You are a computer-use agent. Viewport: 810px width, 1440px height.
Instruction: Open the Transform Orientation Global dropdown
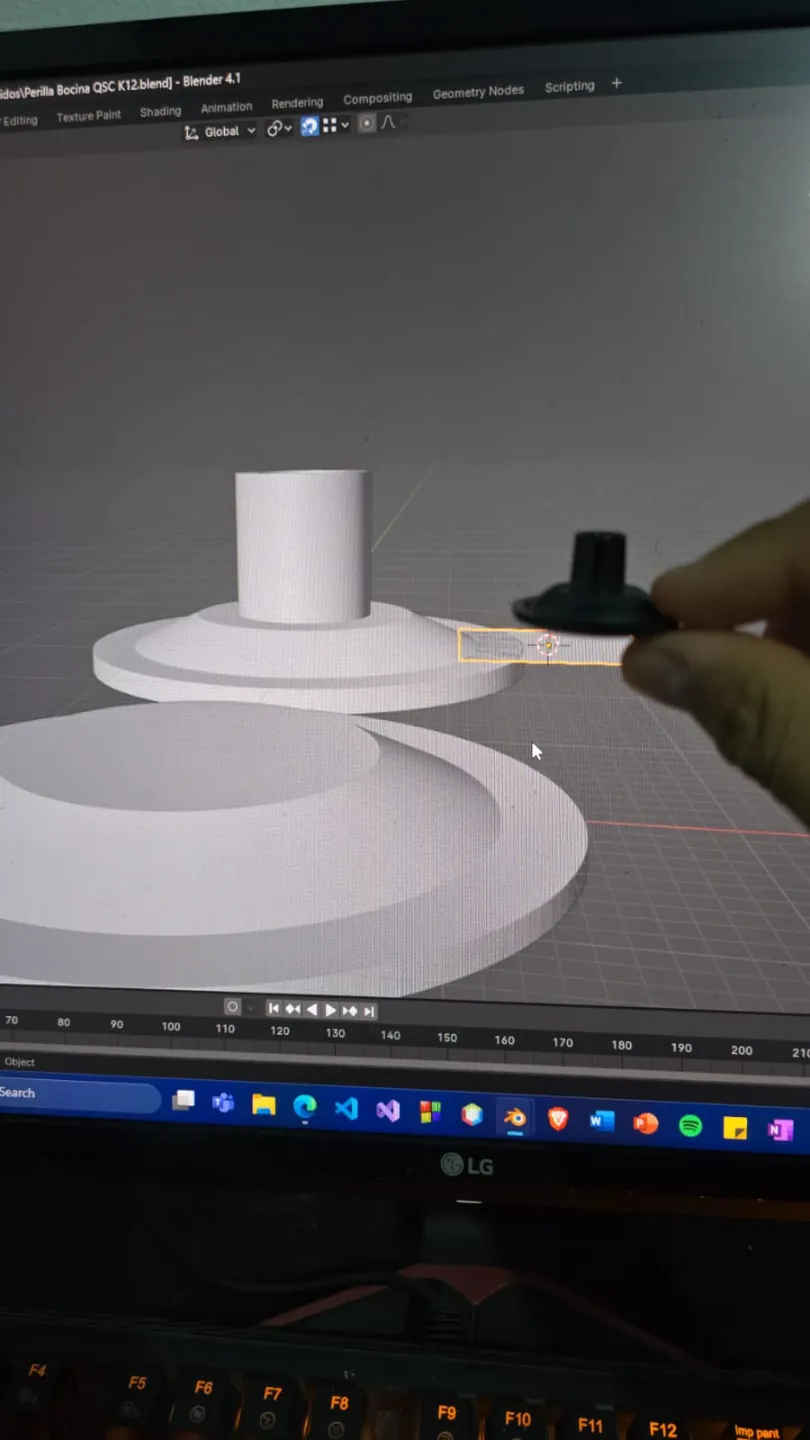(x=220, y=132)
